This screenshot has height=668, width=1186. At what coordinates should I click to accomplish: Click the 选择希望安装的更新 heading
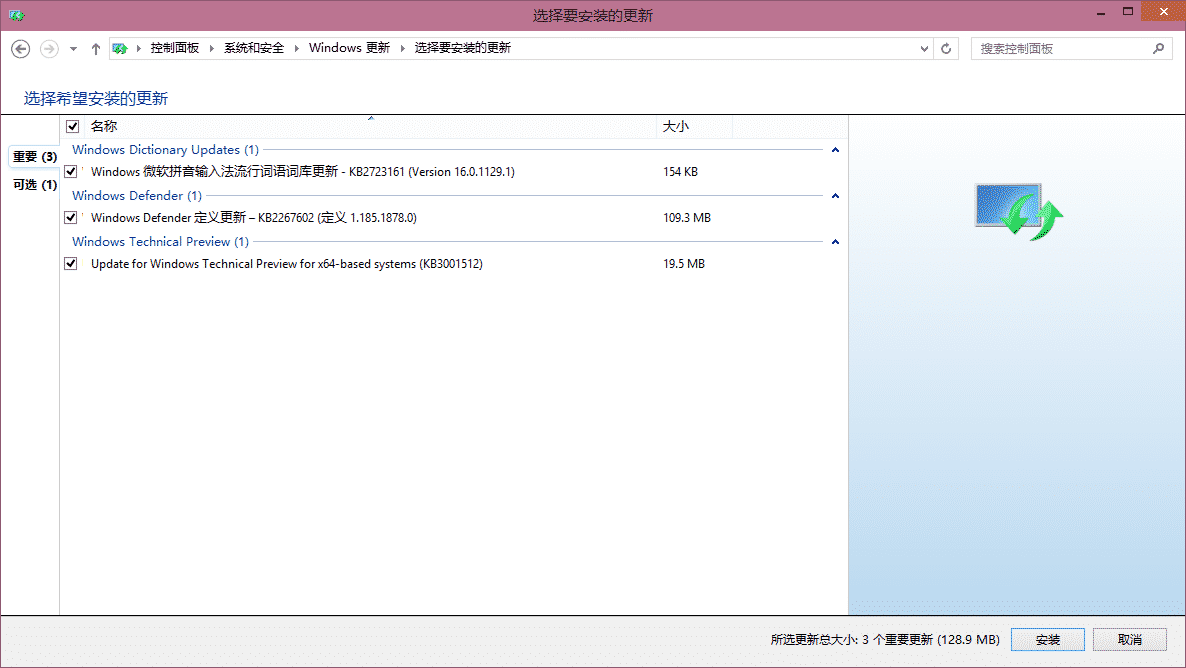click(x=95, y=98)
